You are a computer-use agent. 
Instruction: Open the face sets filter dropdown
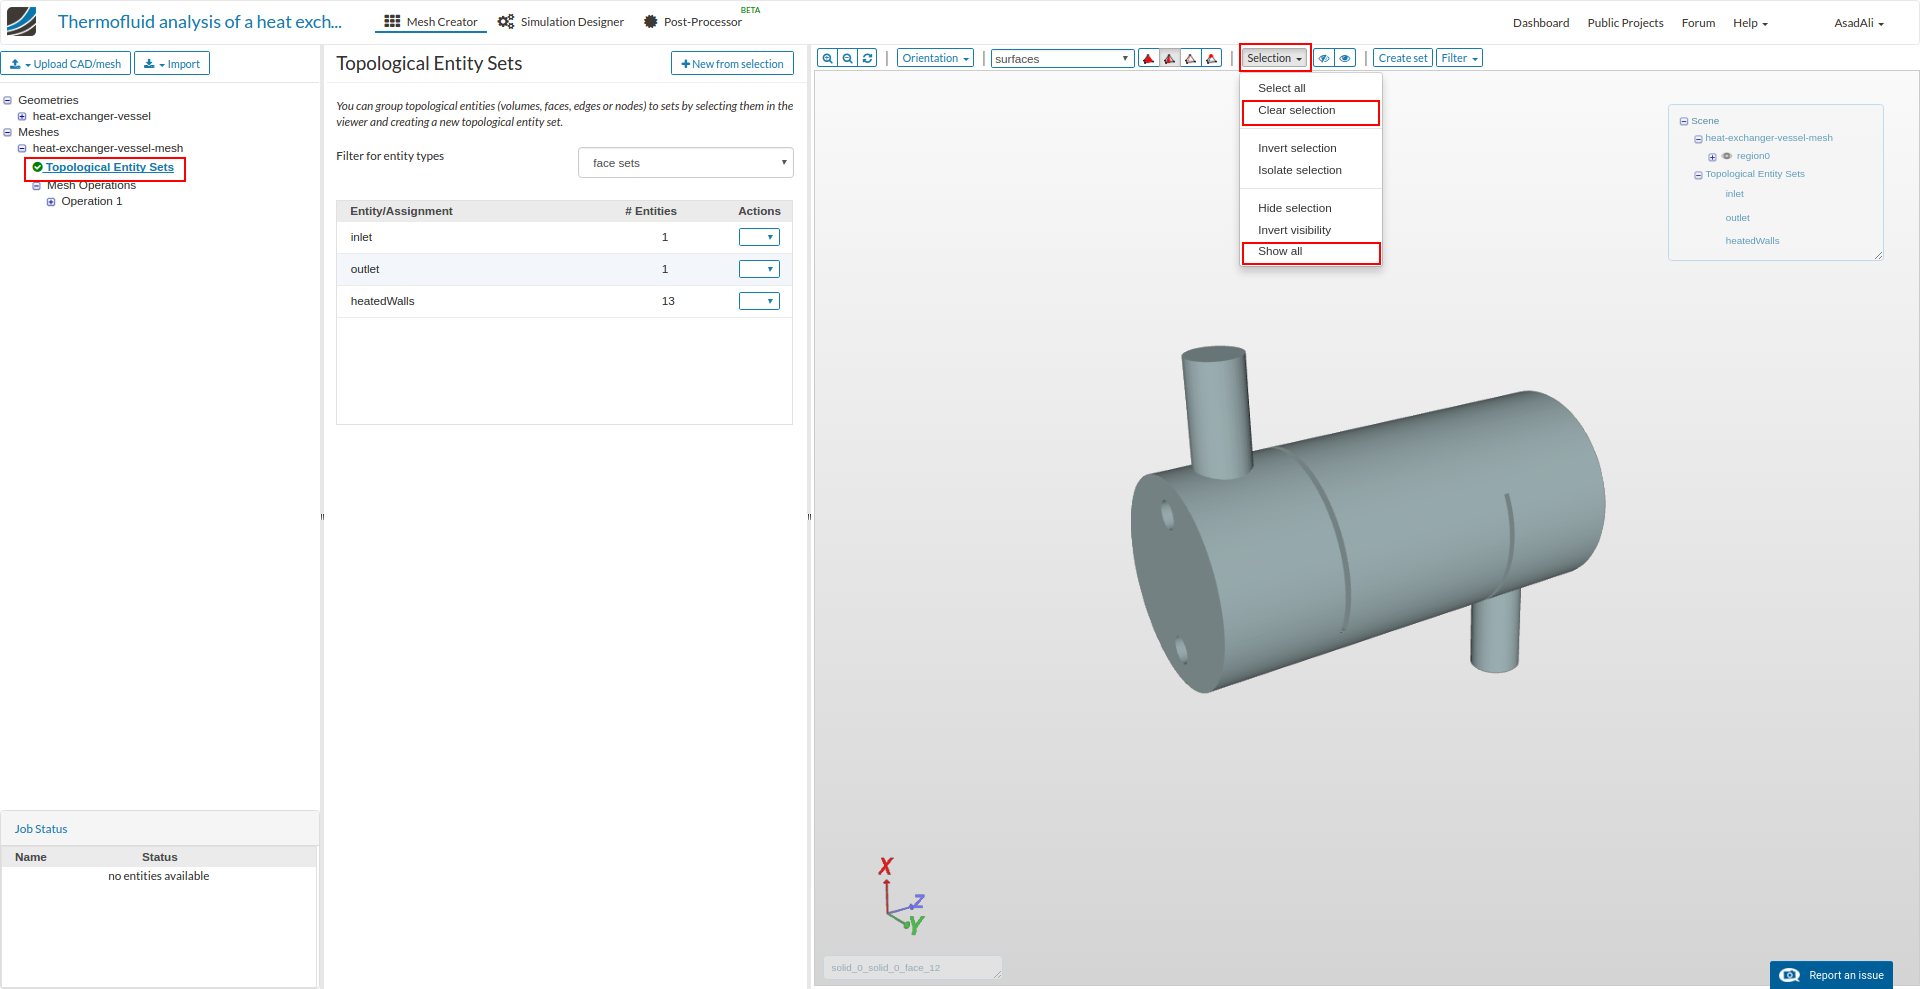(685, 163)
